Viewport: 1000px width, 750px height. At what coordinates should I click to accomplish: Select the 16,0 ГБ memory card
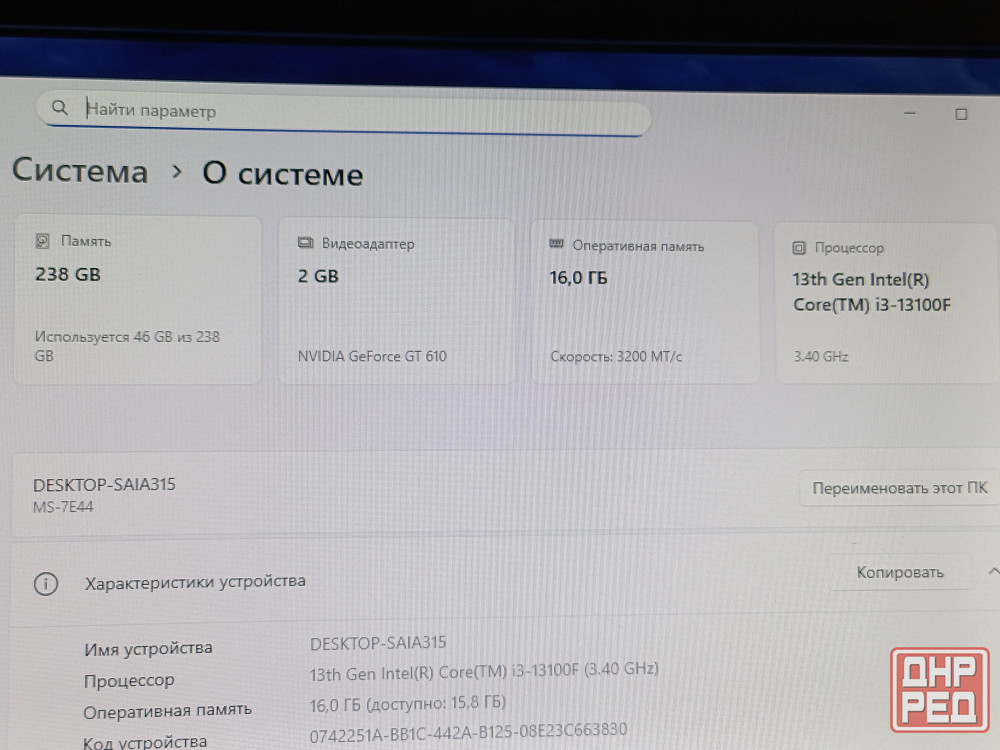pyautogui.click(x=644, y=303)
